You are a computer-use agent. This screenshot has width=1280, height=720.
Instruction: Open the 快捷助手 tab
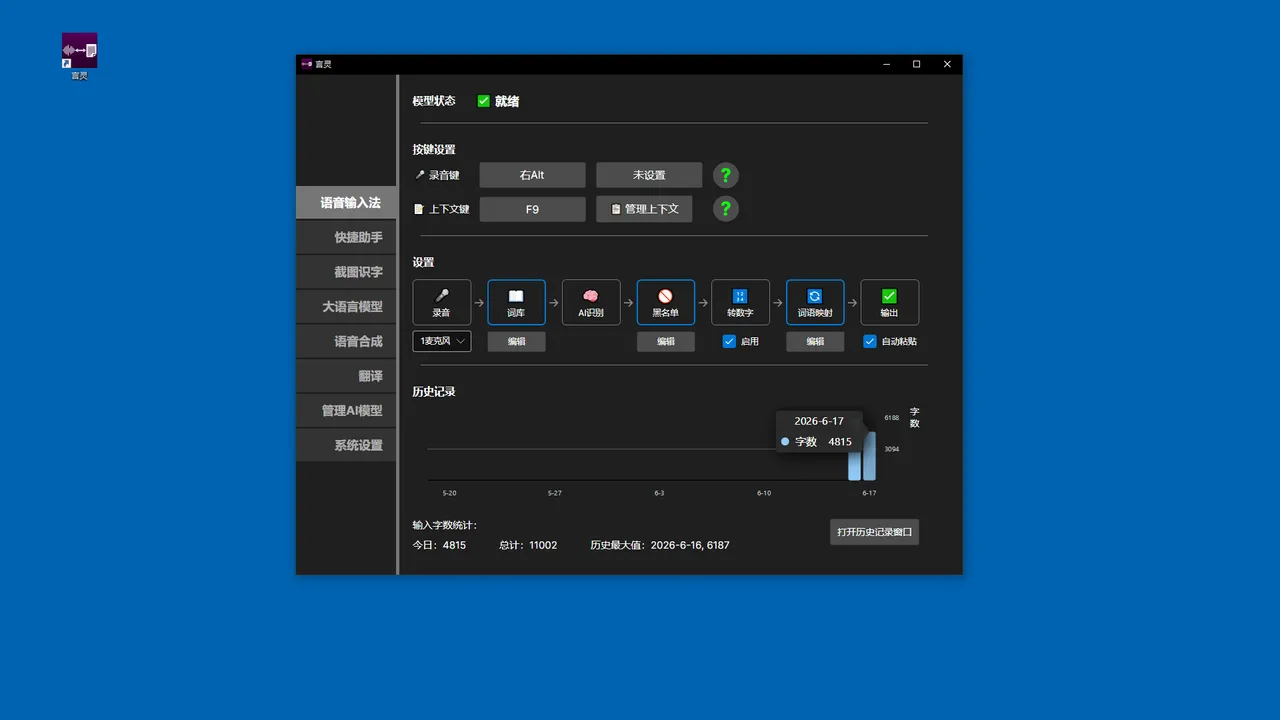[x=346, y=238]
